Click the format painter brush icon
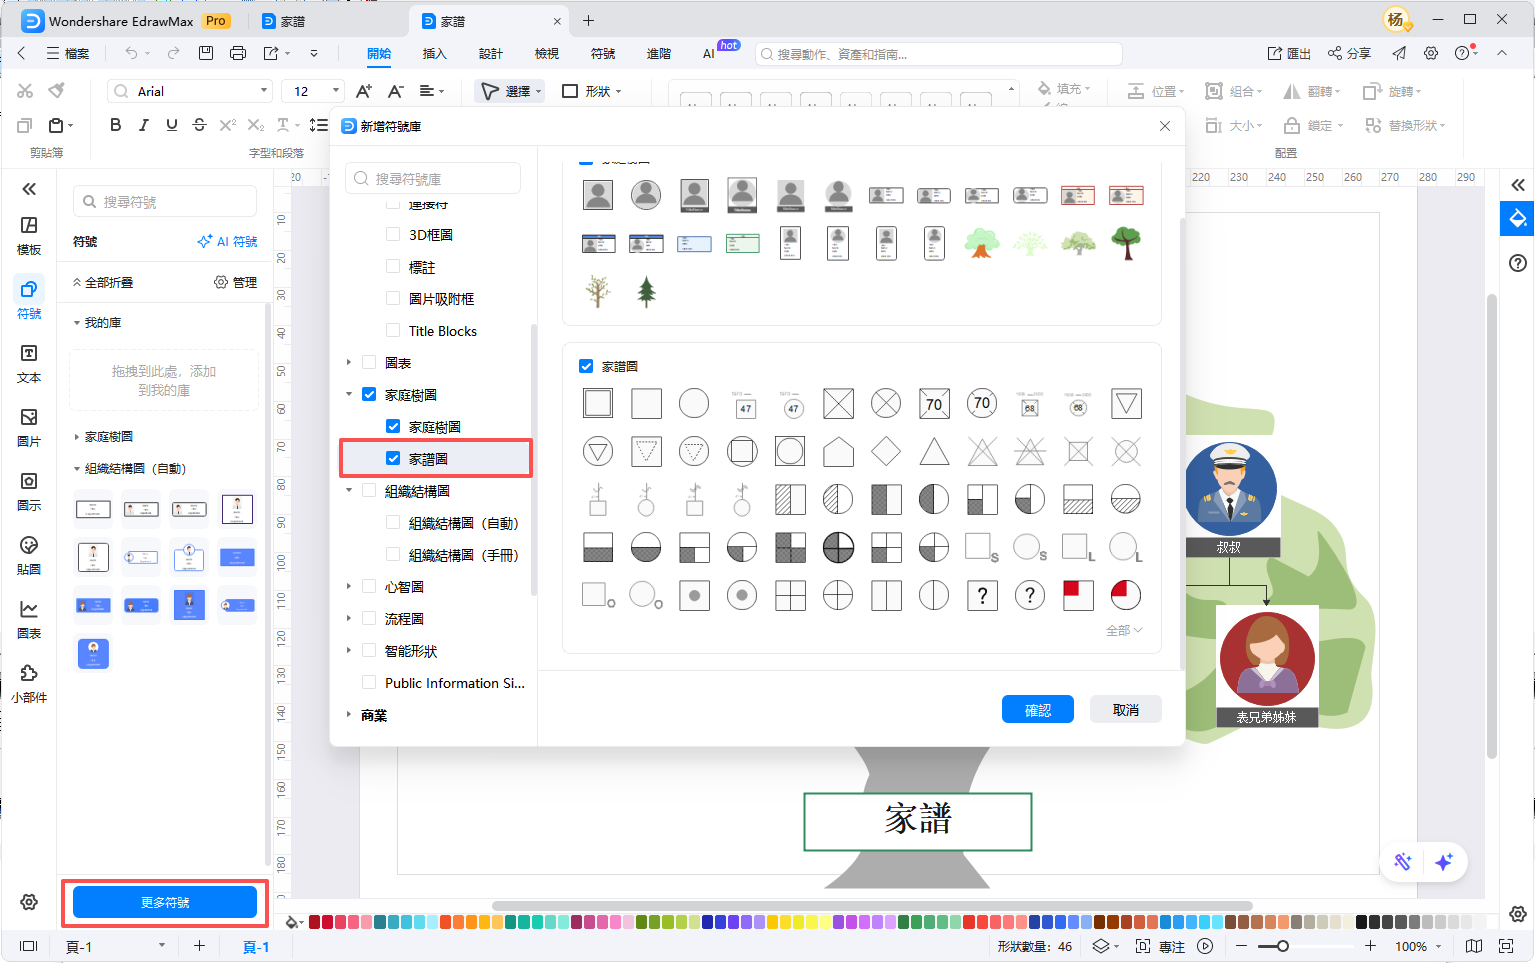Viewport: 1535px width, 963px height. click(x=57, y=91)
